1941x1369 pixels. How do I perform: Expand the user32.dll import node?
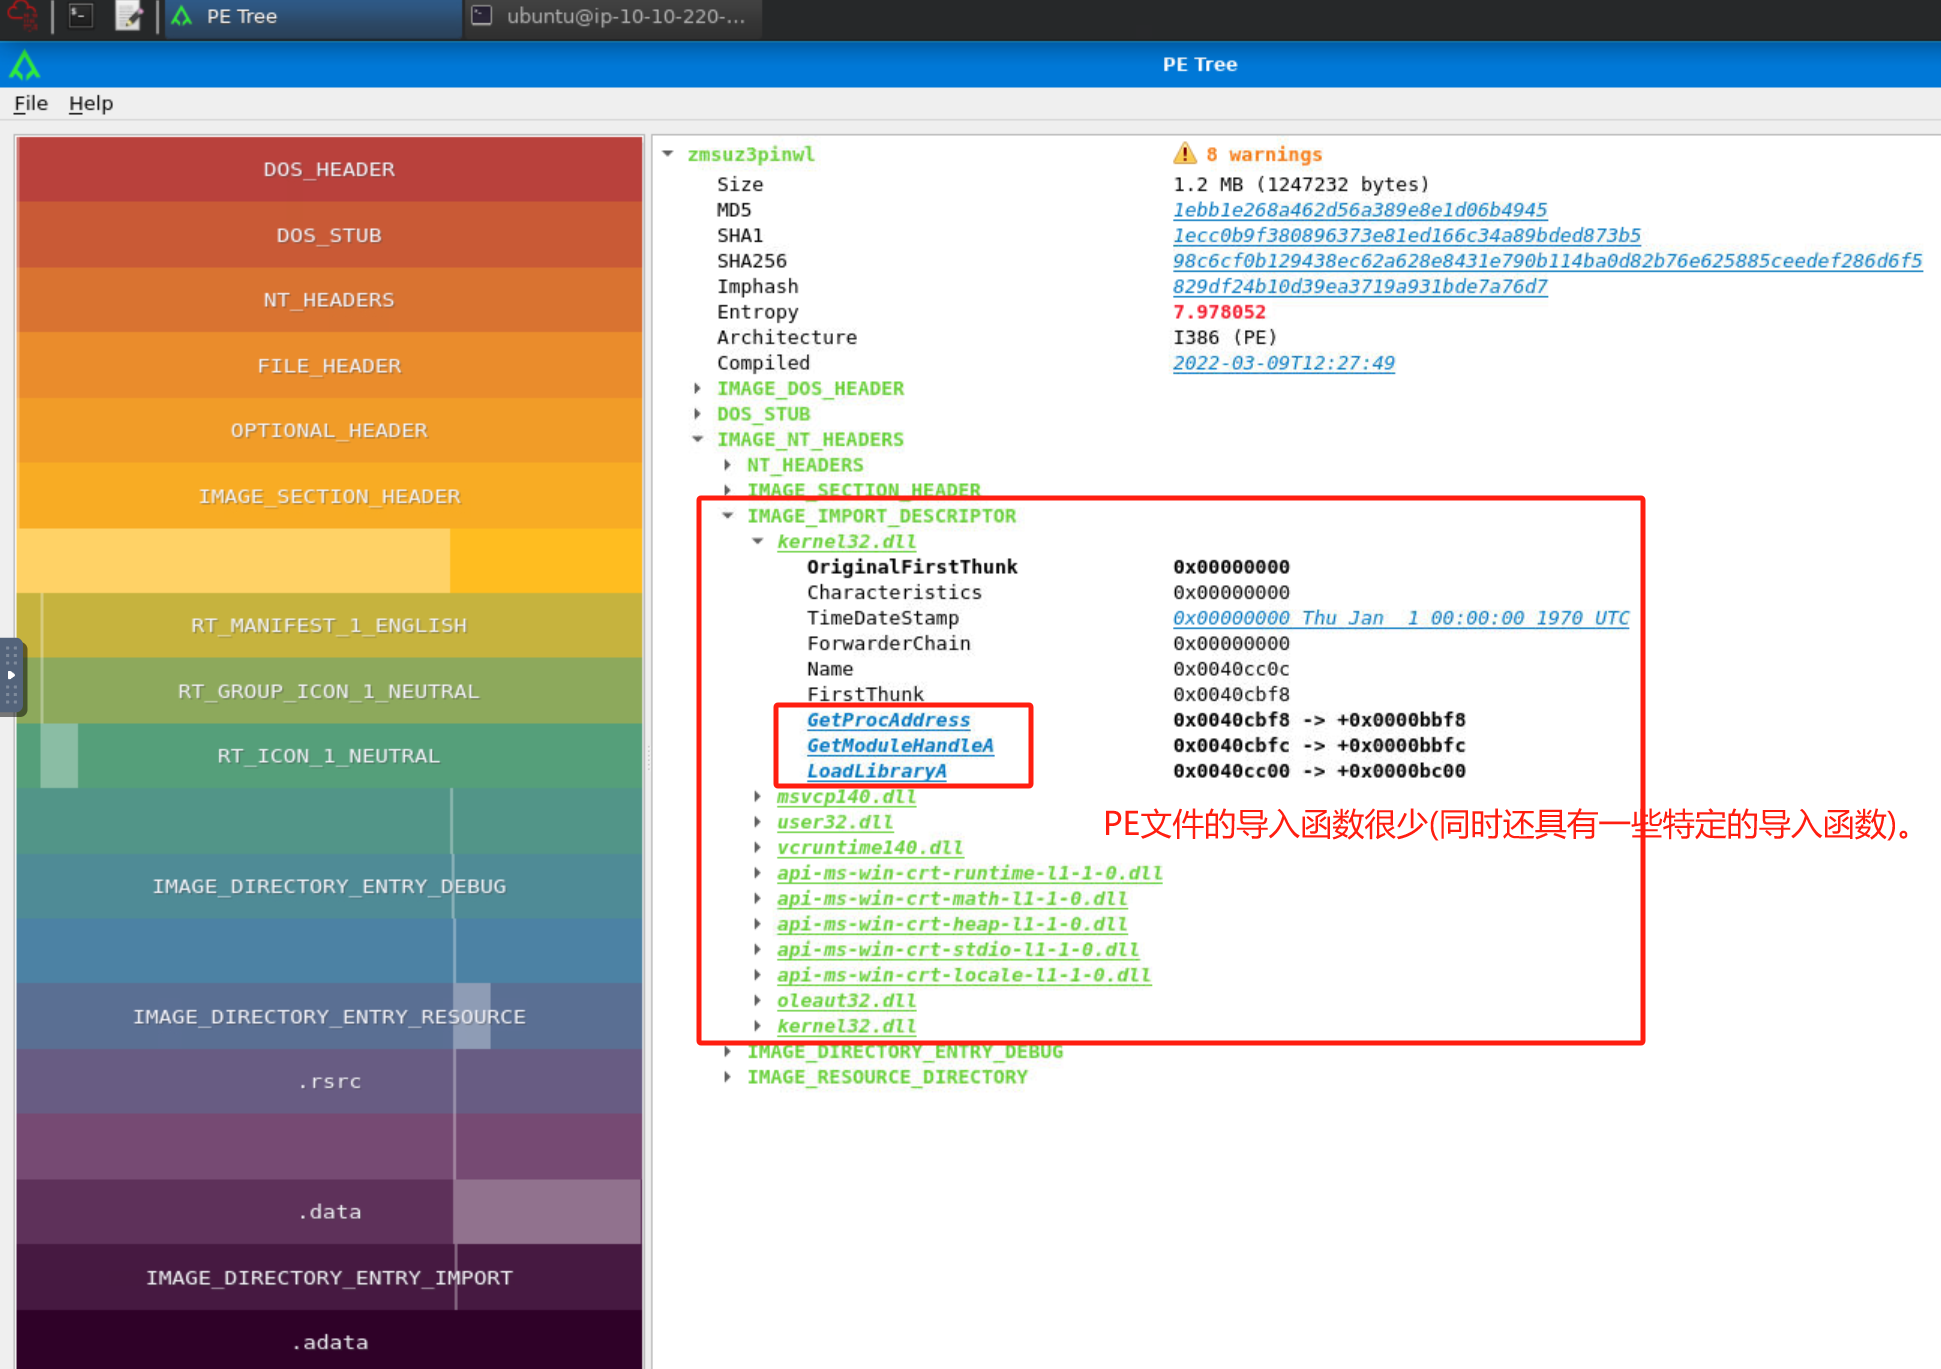point(758,822)
